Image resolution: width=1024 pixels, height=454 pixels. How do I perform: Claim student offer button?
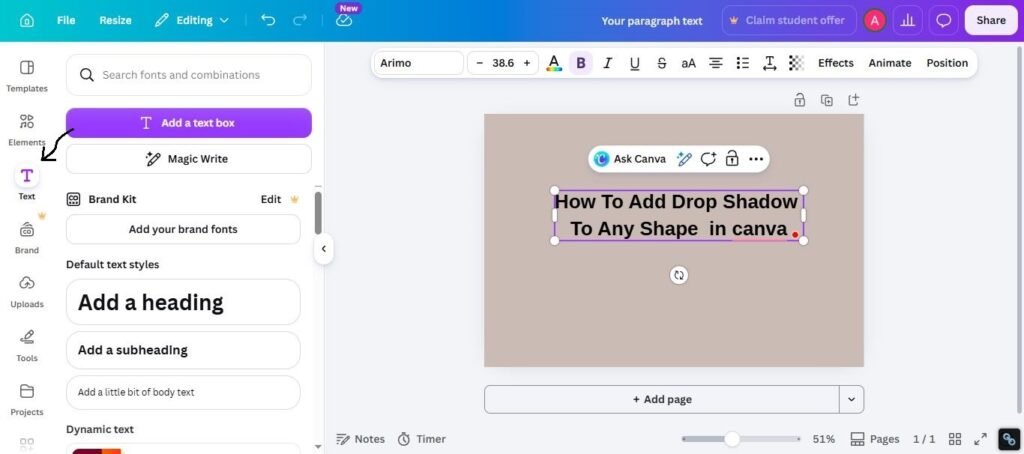pyautogui.click(x=788, y=20)
